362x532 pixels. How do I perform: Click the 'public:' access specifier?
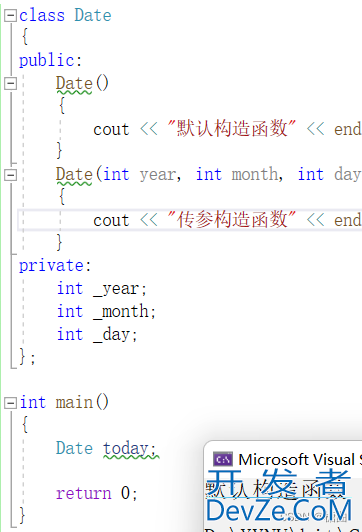tap(51, 61)
